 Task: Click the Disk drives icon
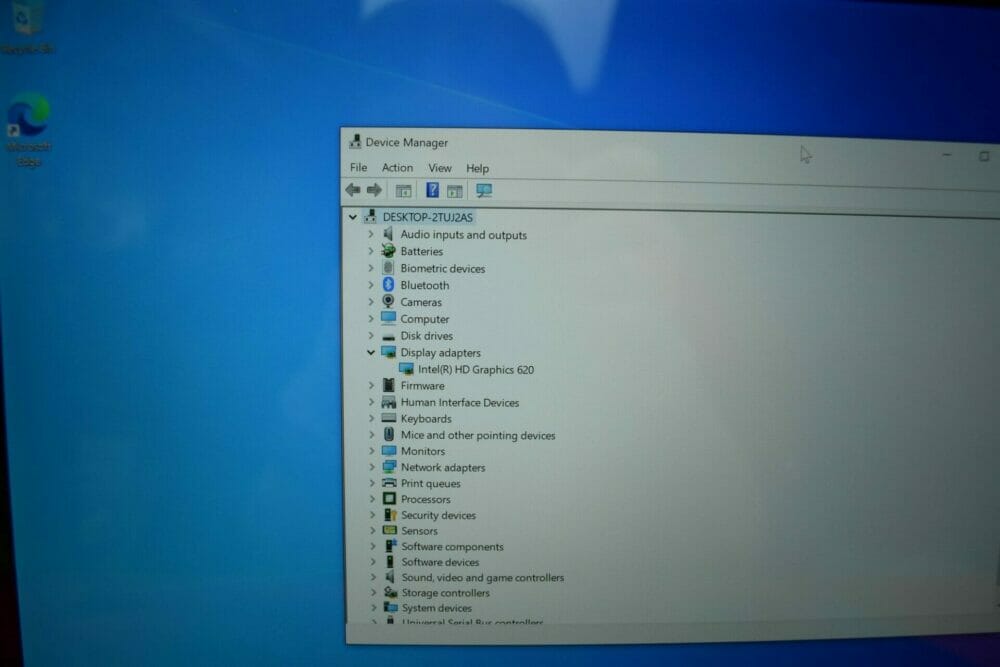[388, 336]
